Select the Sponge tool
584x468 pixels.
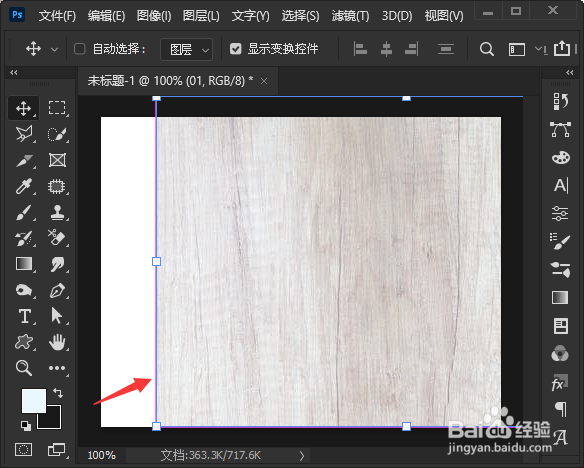pyautogui.click(x=23, y=290)
